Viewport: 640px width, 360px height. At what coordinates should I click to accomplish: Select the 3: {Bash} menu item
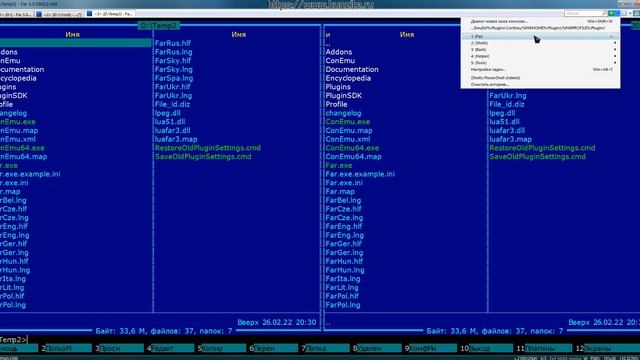(540, 49)
